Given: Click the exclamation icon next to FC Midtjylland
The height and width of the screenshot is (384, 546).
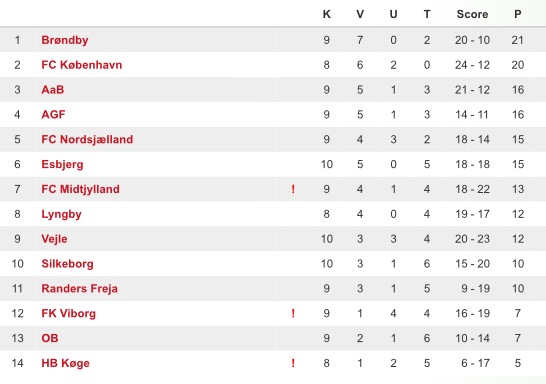Looking at the screenshot, I should [x=293, y=189].
